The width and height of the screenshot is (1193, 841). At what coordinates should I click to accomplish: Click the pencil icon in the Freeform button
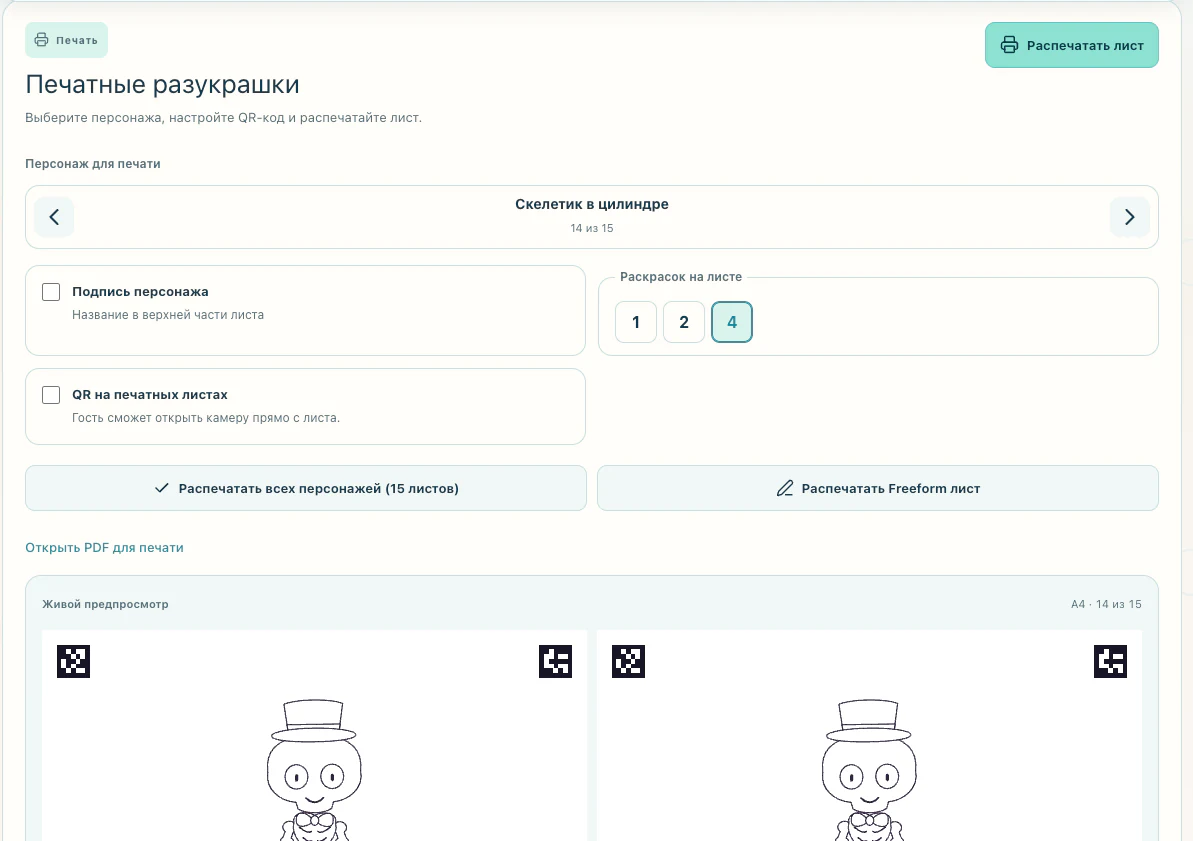click(784, 488)
